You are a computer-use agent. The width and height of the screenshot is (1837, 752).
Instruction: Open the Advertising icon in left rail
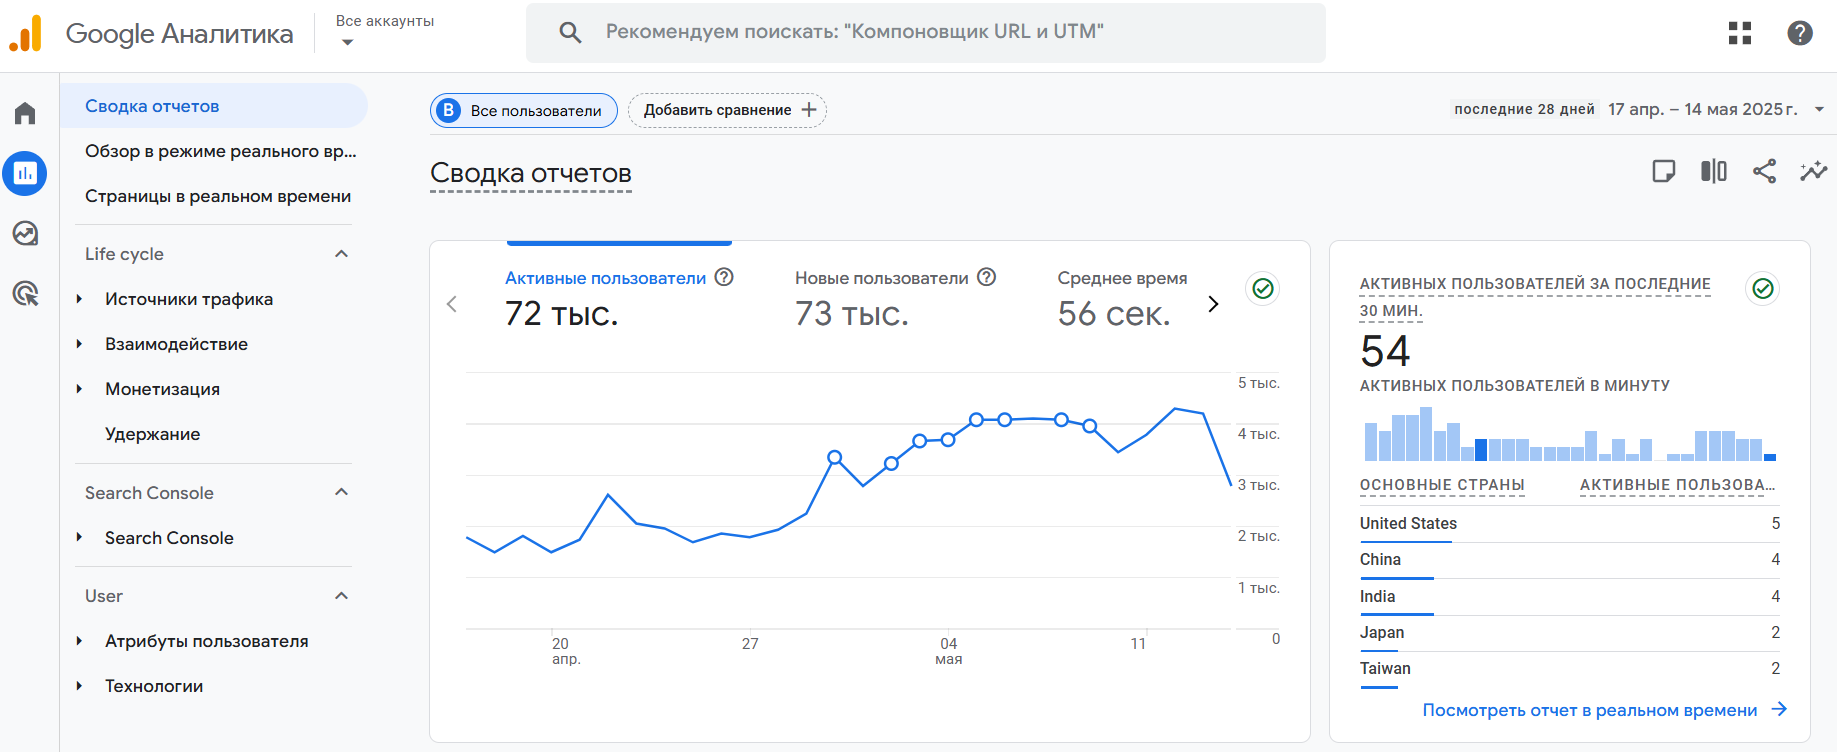click(x=25, y=293)
